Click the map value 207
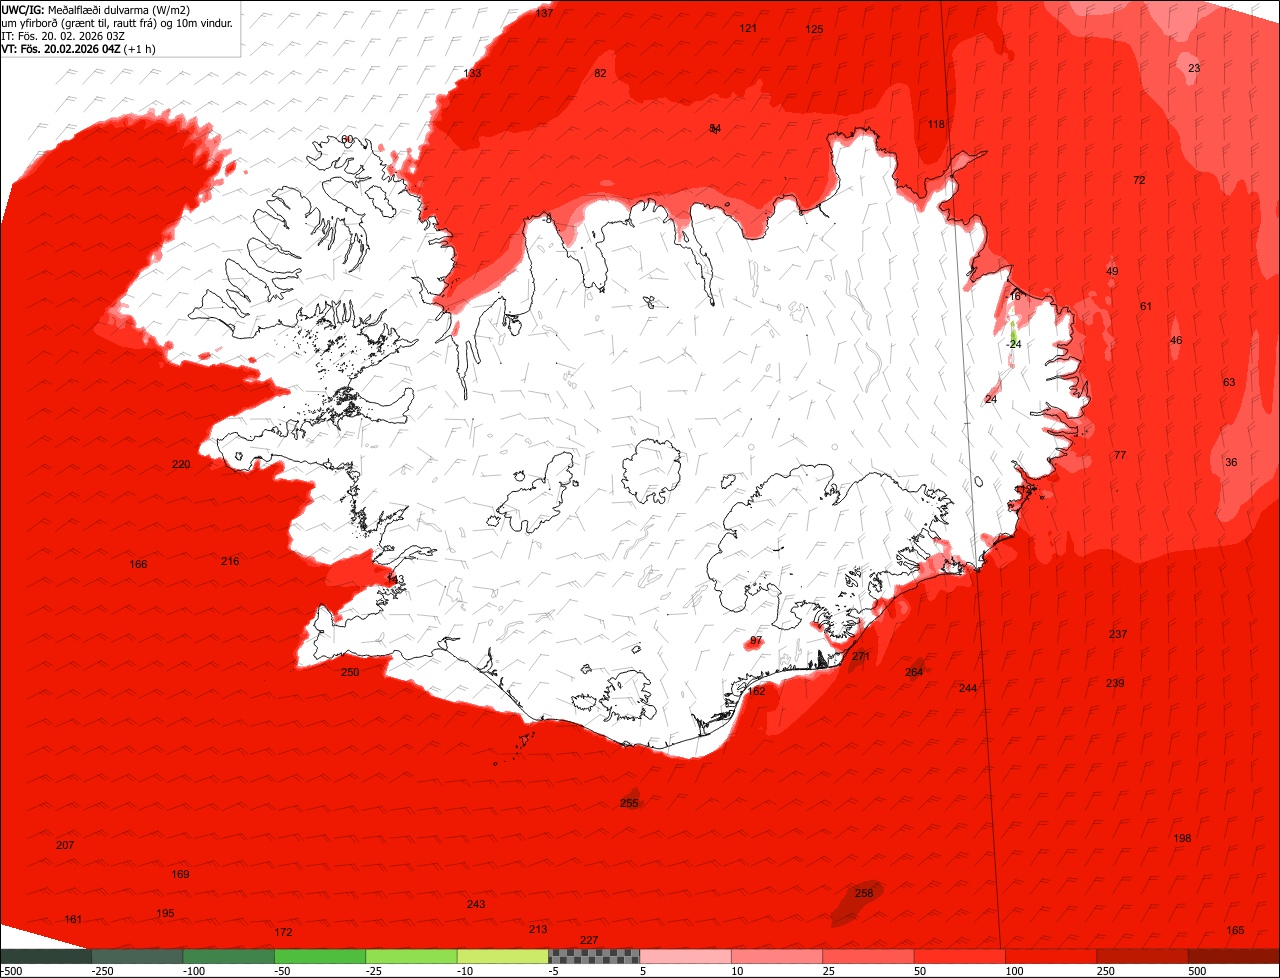Image resolution: width=1280 pixels, height=978 pixels. tap(65, 845)
